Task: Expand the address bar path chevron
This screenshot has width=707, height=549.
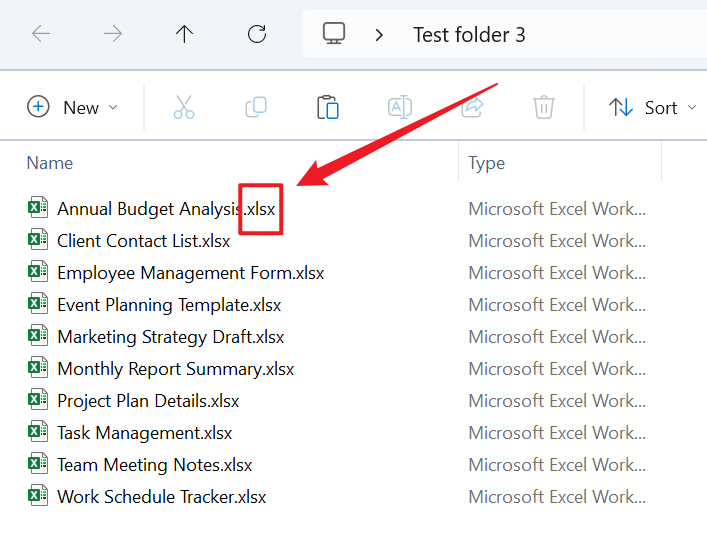Action: point(379,35)
